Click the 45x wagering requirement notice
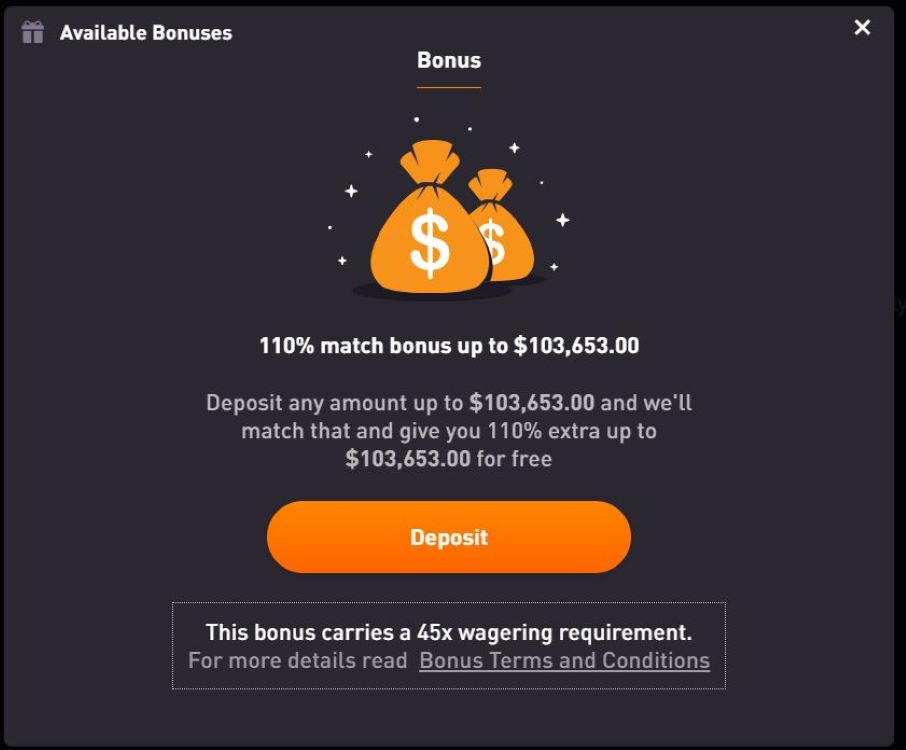 click(x=449, y=632)
